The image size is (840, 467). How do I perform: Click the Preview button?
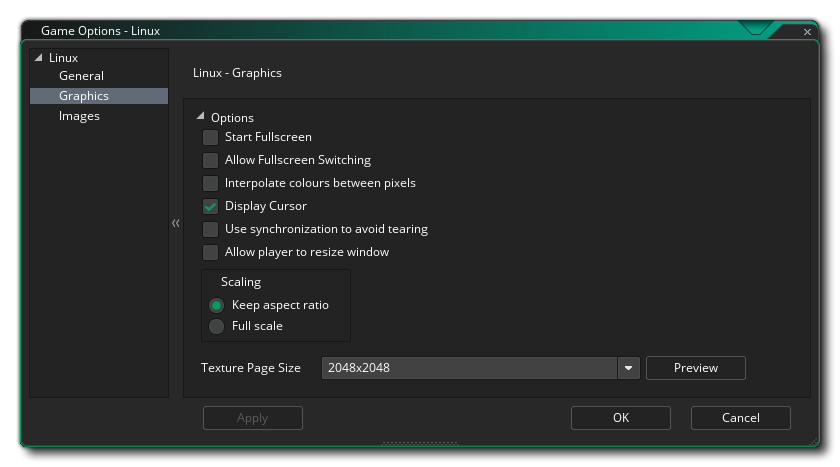(x=695, y=368)
